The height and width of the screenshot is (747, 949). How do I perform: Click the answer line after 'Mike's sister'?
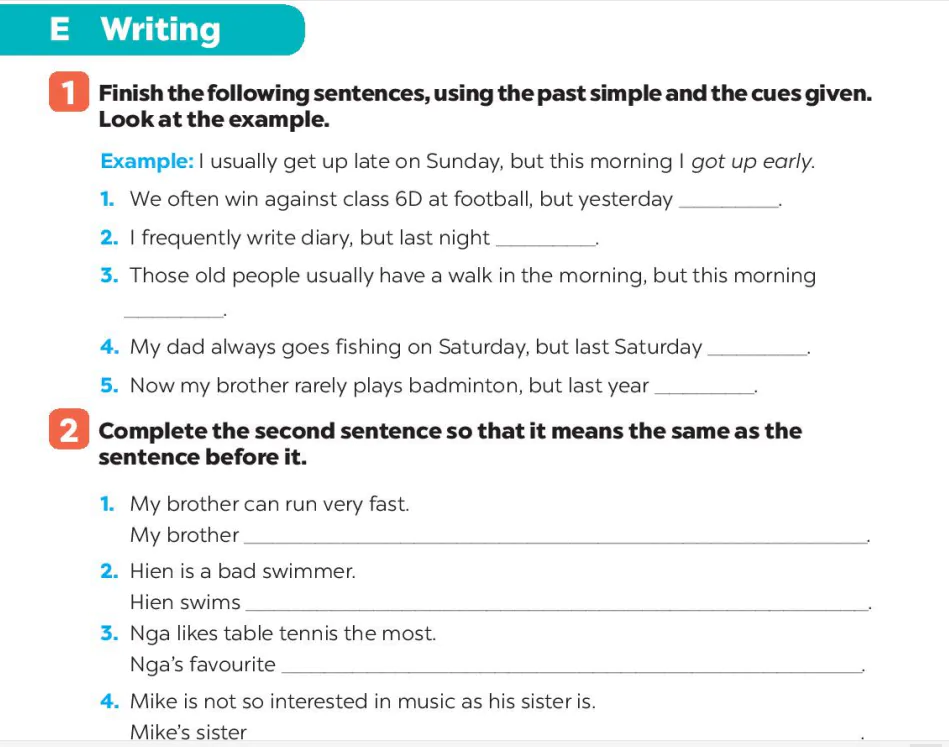pos(555,737)
